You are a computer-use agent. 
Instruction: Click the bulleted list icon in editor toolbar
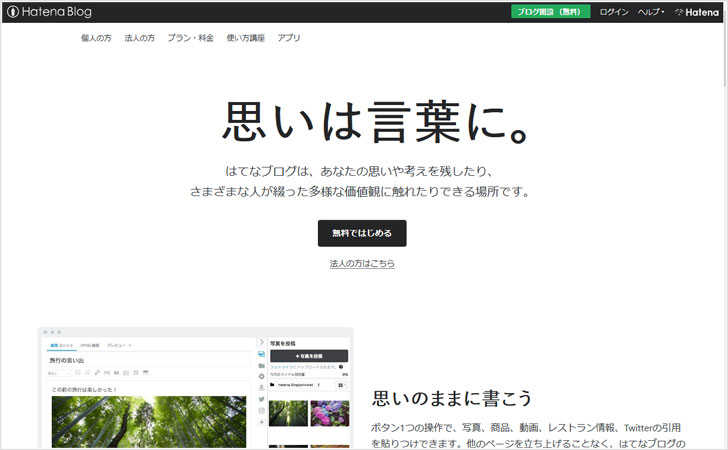[78, 373]
